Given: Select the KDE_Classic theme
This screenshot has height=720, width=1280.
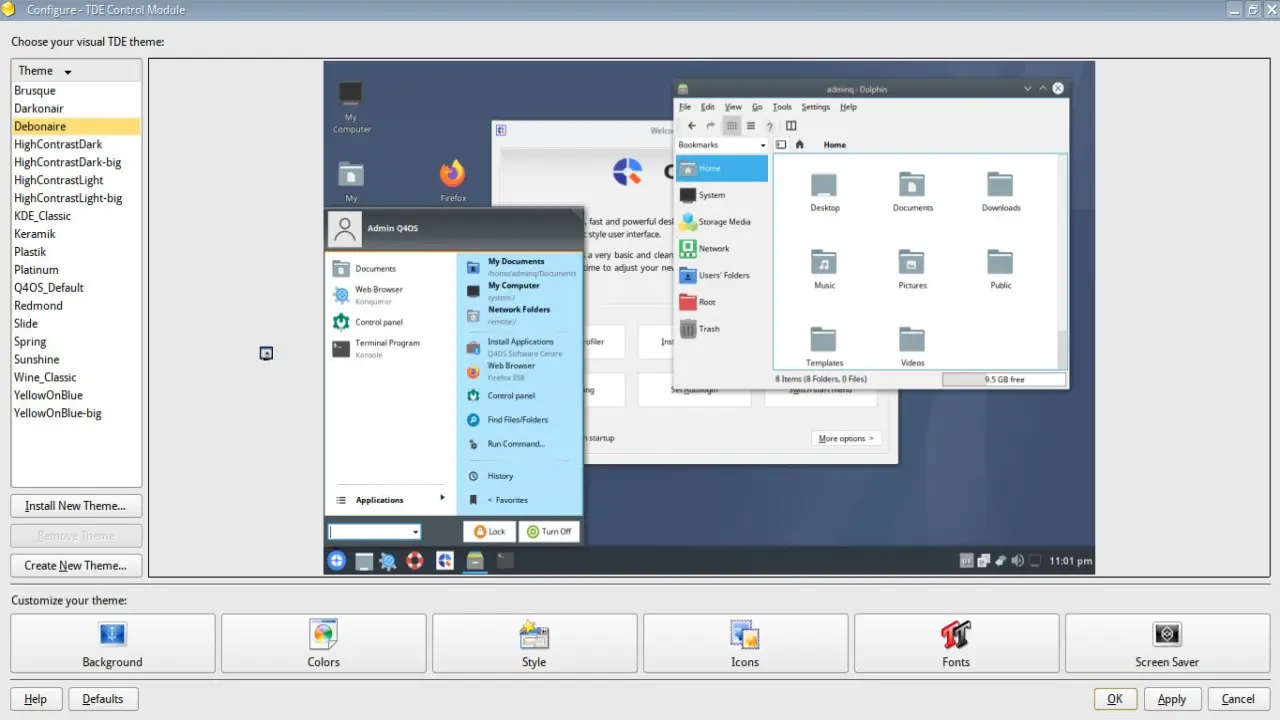Looking at the screenshot, I should (76, 216).
